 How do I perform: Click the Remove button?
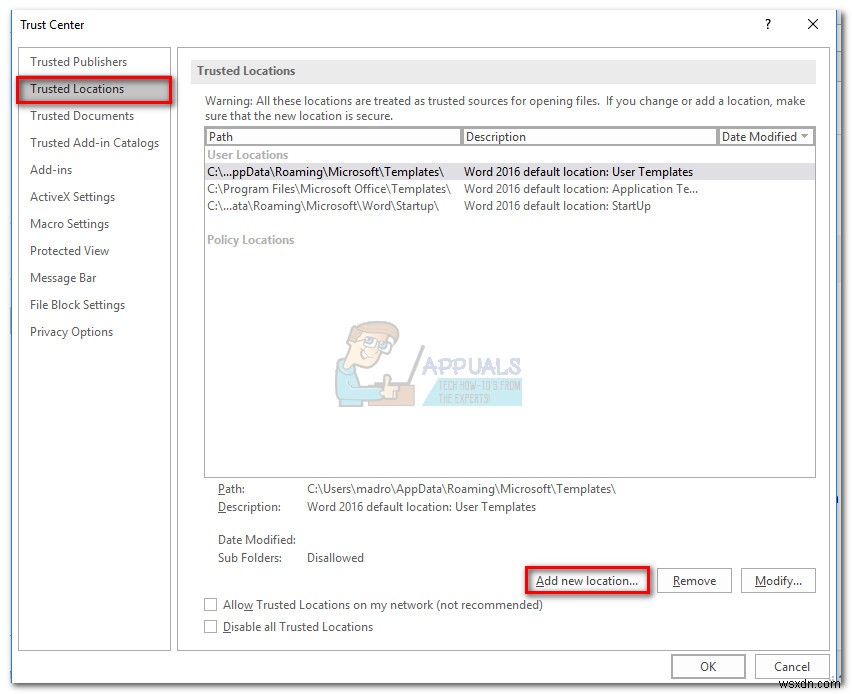pos(694,580)
